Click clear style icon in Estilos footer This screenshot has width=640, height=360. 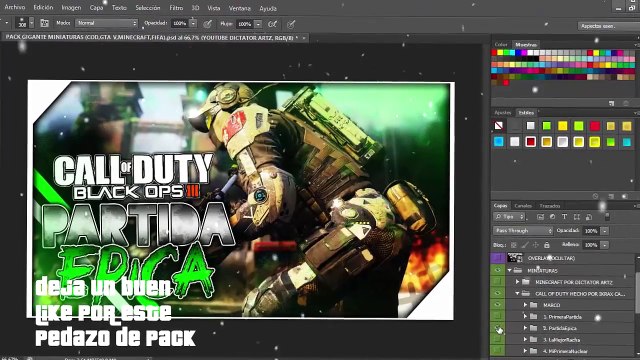[596, 196]
